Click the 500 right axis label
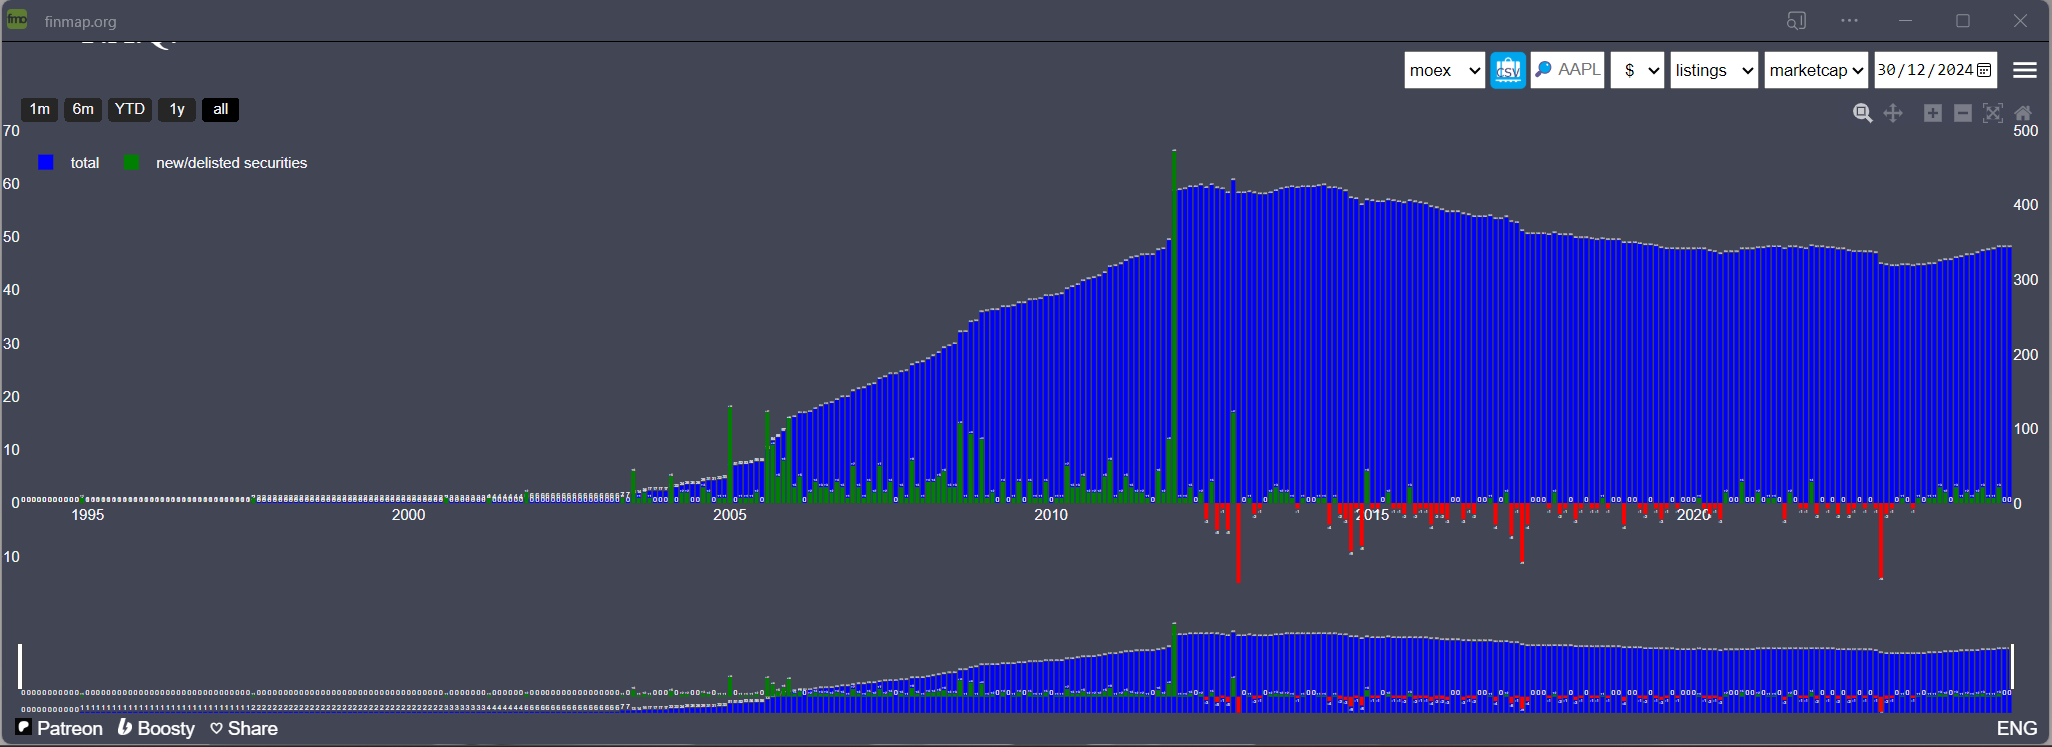The width and height of the screenshot is (2052, 747). click(x=2026, y=131)
